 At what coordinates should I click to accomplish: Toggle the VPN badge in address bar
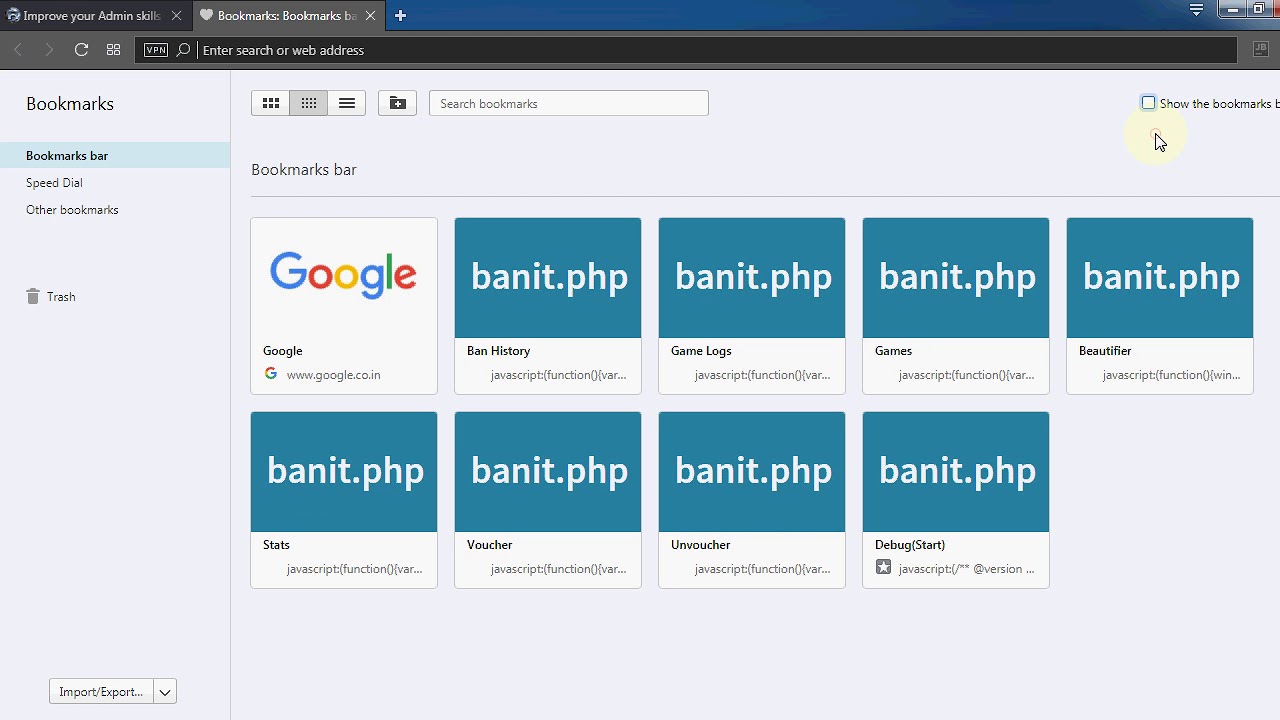click(156, 50)
